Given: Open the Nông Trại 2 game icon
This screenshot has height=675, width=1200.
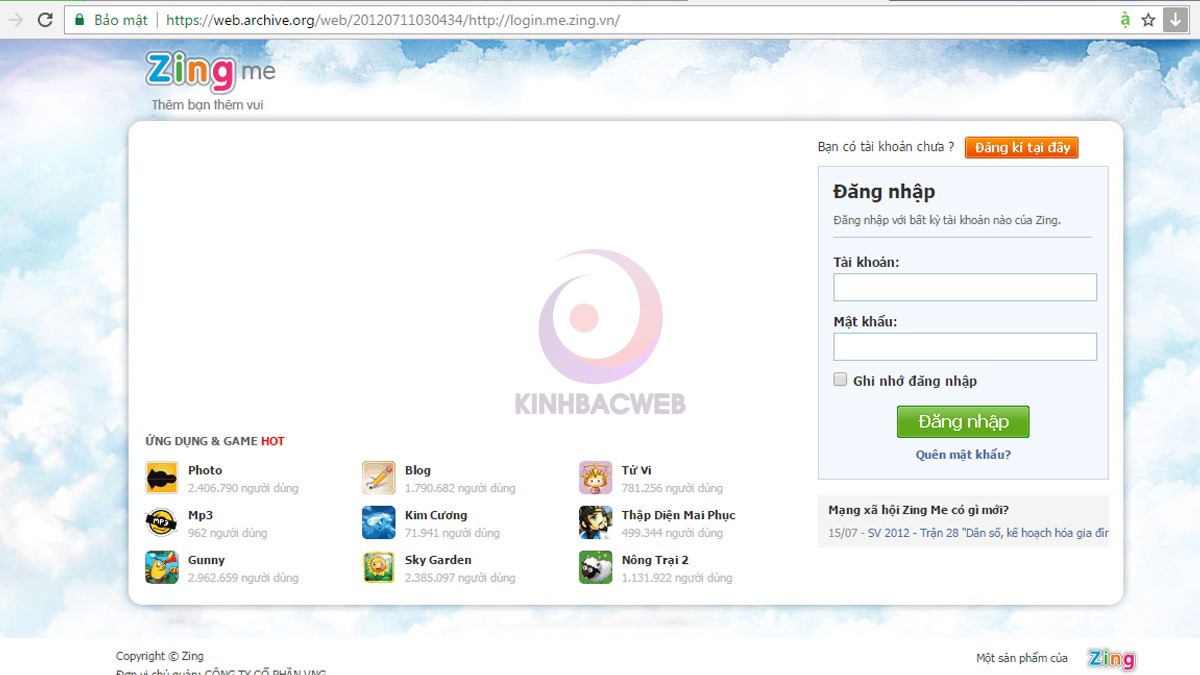Looking at the screenshot, I should 595,568.
